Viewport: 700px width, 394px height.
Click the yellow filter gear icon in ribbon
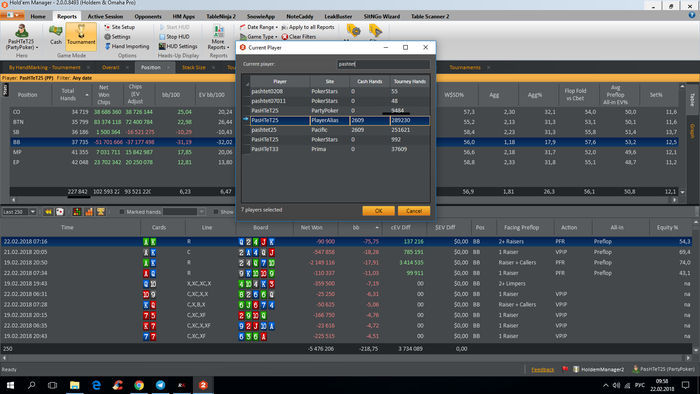click(x=354, y=31)
